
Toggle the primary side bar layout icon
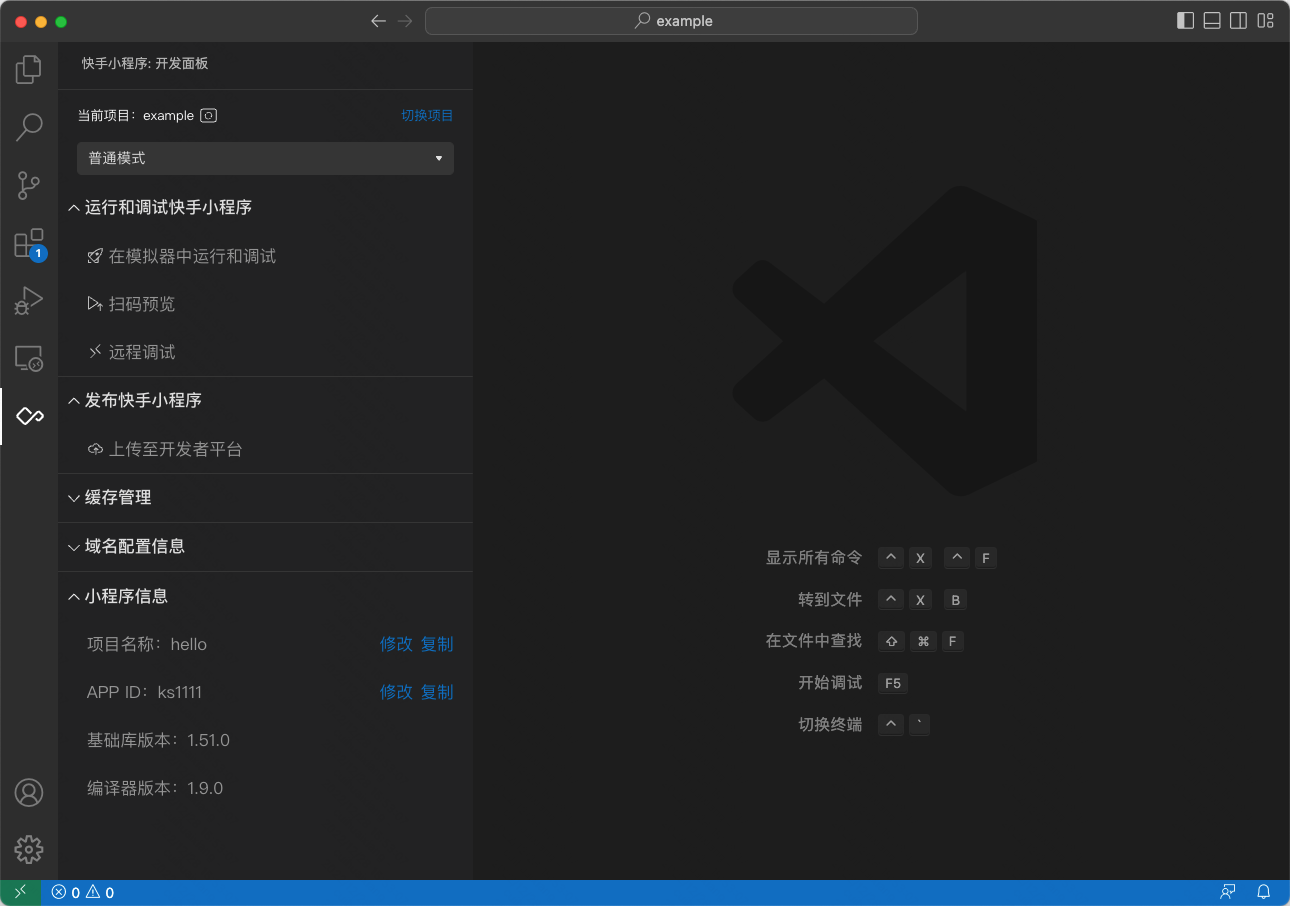point(1186,21)
